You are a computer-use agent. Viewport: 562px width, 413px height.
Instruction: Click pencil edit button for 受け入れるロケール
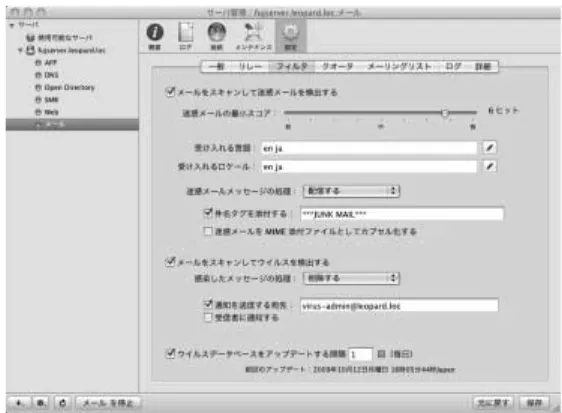tap(490, 166)
